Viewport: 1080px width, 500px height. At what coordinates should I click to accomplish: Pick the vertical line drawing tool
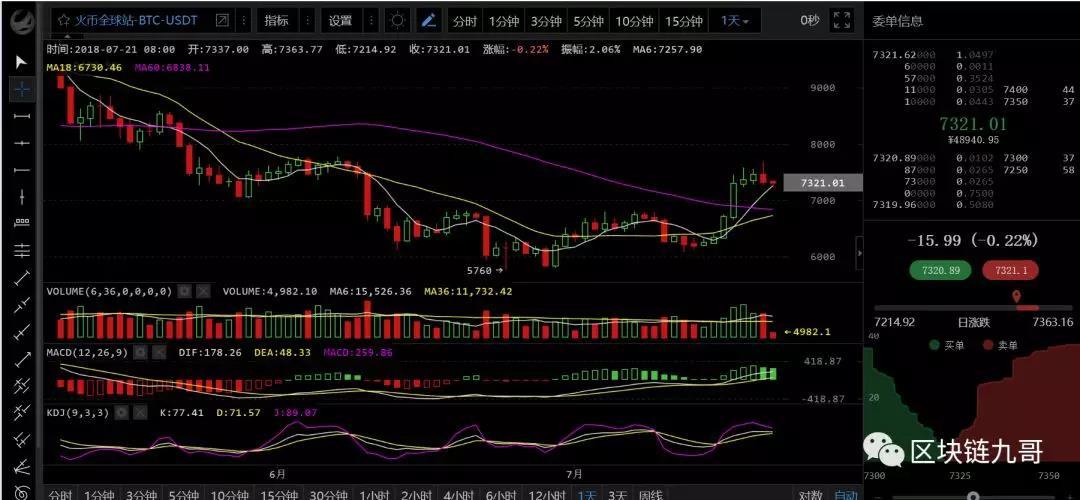(x=22, y=196)
